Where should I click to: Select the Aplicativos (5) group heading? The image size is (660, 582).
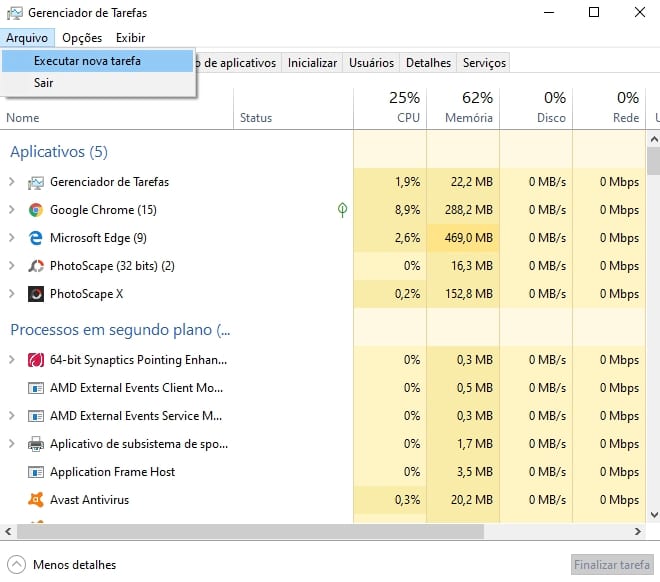(59, 152)
